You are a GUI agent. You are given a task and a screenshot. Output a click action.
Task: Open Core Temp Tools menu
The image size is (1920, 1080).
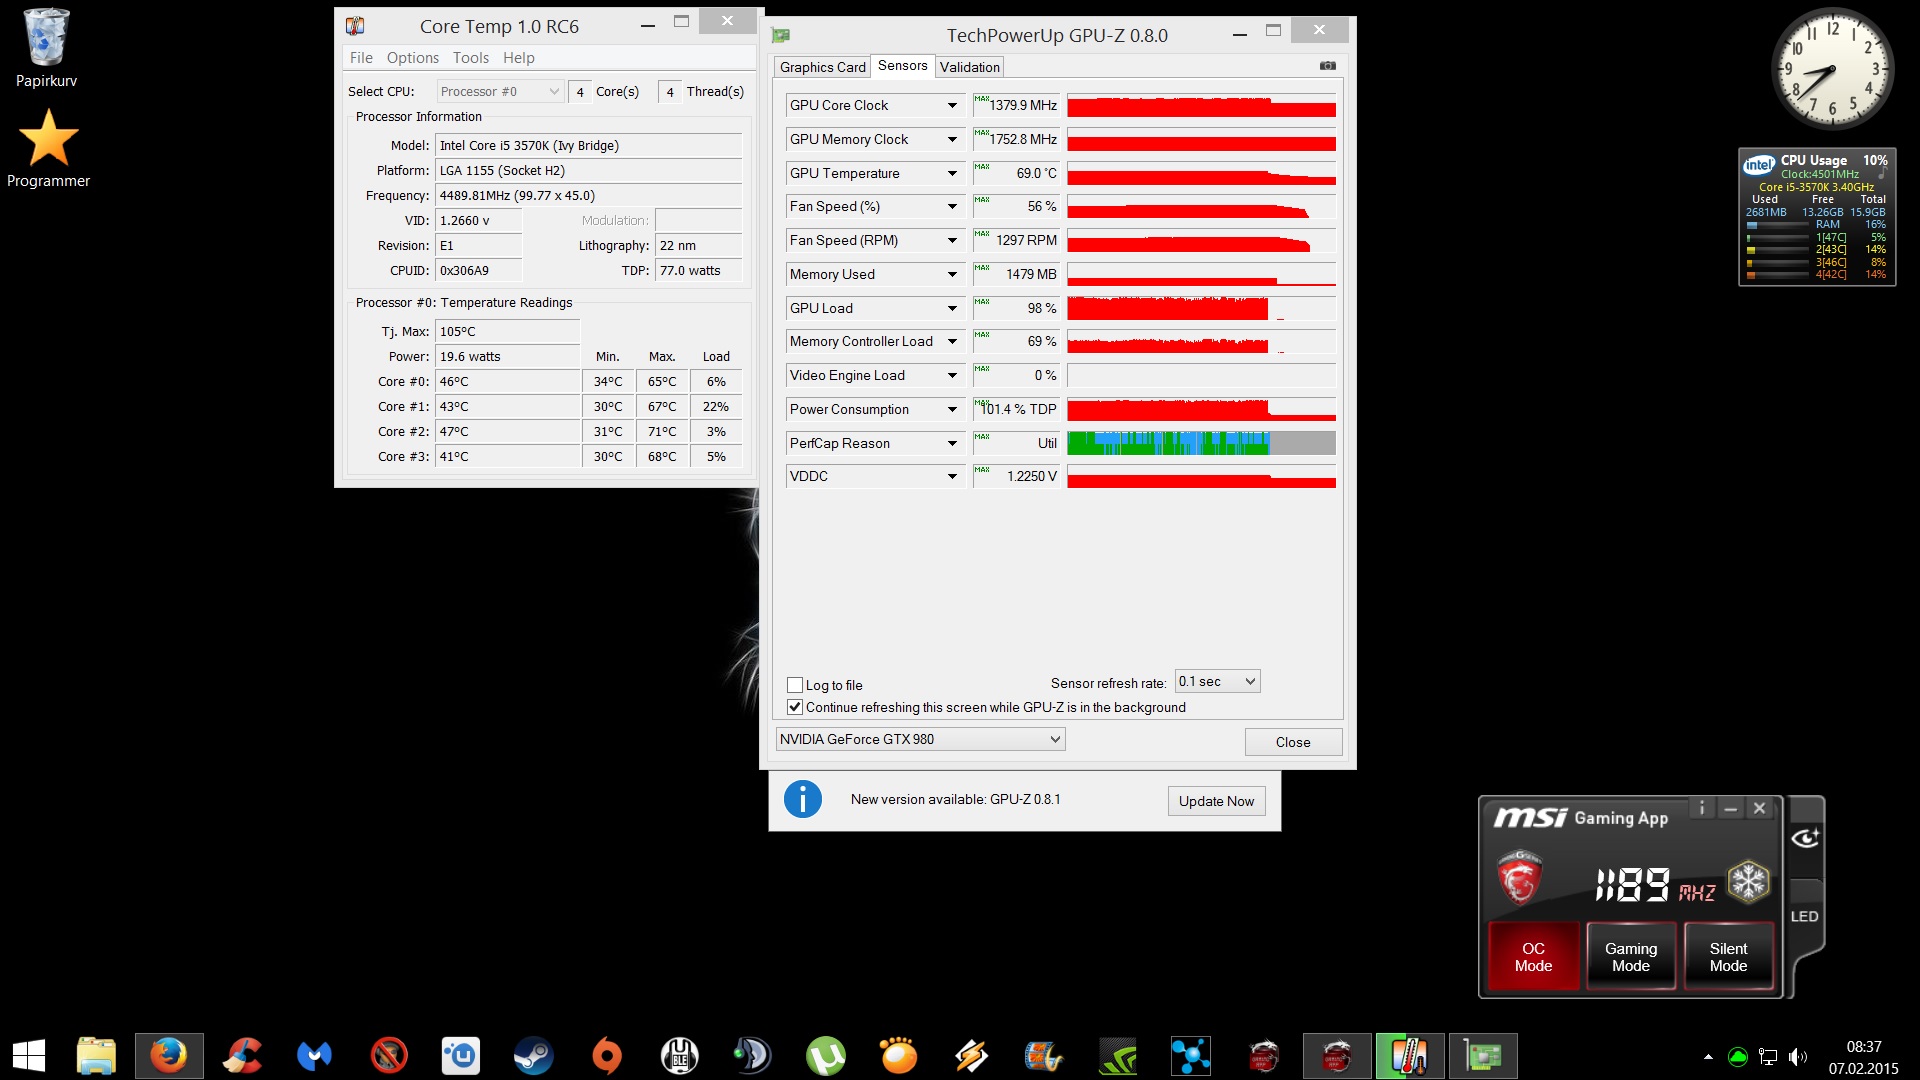(470, 57)
